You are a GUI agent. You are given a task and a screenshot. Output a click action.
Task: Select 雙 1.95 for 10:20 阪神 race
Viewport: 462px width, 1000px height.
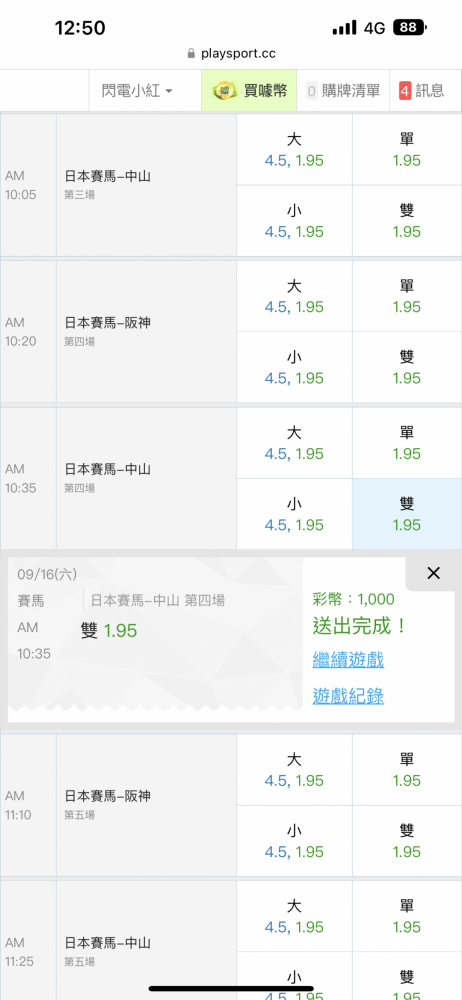click(x=407, y=367)
